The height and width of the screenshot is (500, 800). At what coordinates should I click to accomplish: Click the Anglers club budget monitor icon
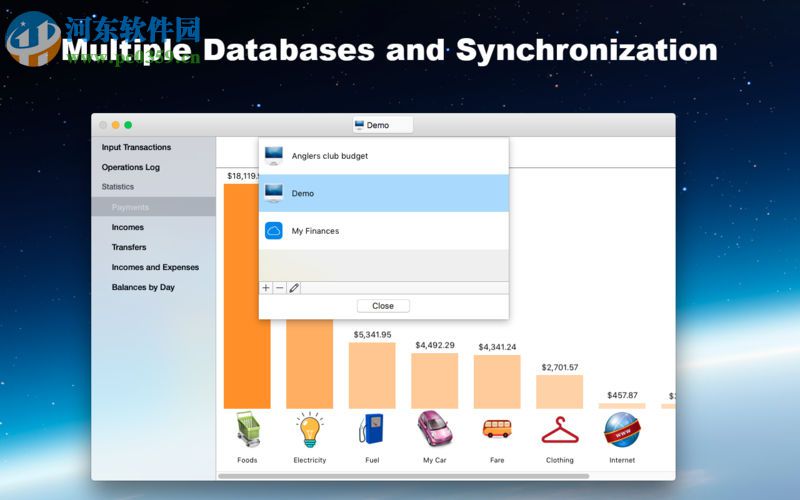[x=274, y=156]
